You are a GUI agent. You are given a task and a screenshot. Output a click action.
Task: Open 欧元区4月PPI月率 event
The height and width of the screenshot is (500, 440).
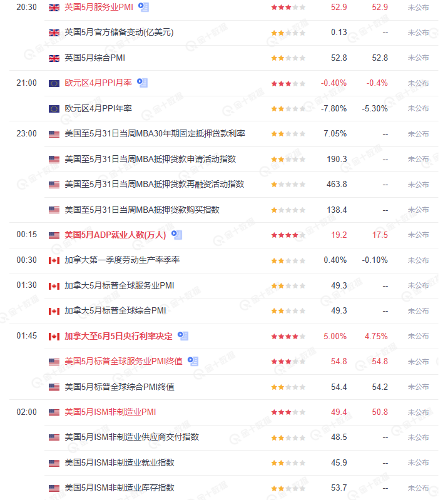[x=98, y=82]
